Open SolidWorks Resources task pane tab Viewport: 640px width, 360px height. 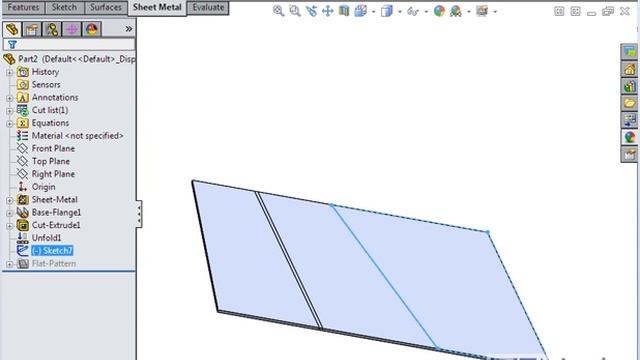[x=629, y=52]
